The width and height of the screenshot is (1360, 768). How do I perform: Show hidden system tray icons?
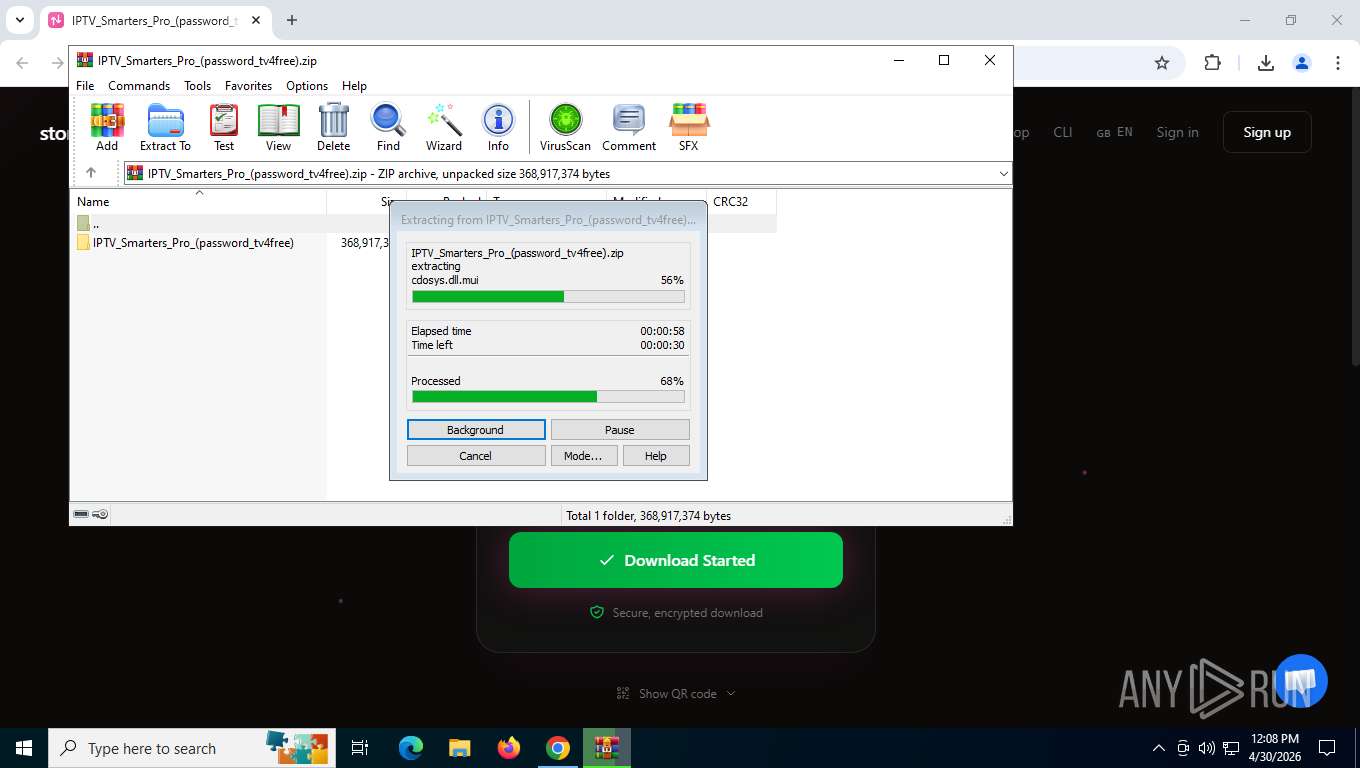coord(1159,748)
